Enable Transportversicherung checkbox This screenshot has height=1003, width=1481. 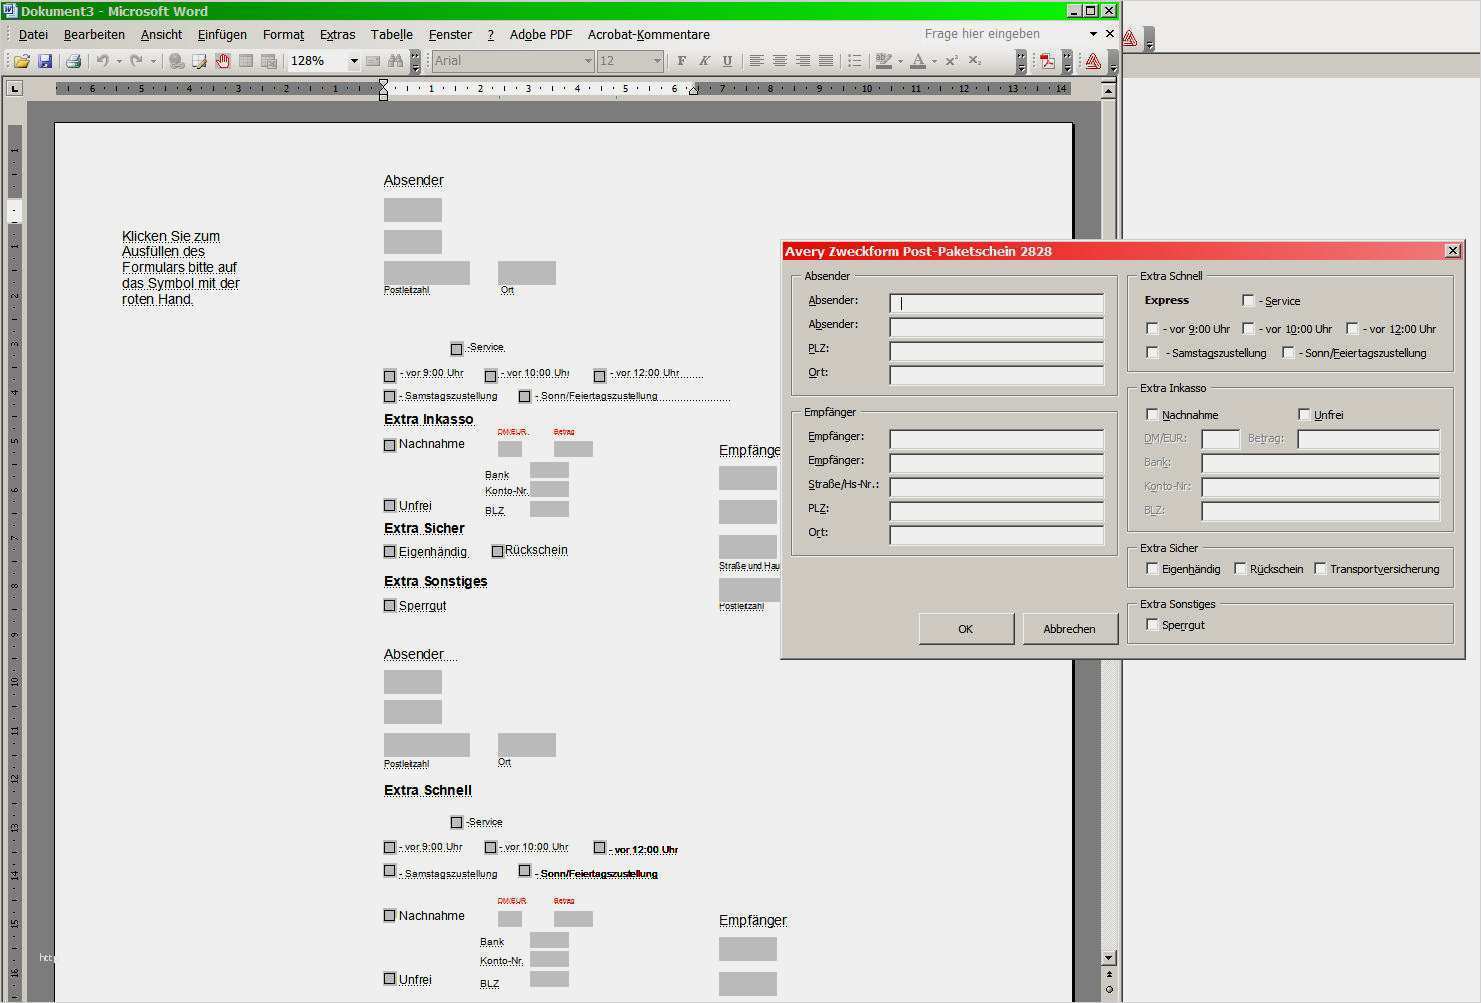tap(1320, 568)
